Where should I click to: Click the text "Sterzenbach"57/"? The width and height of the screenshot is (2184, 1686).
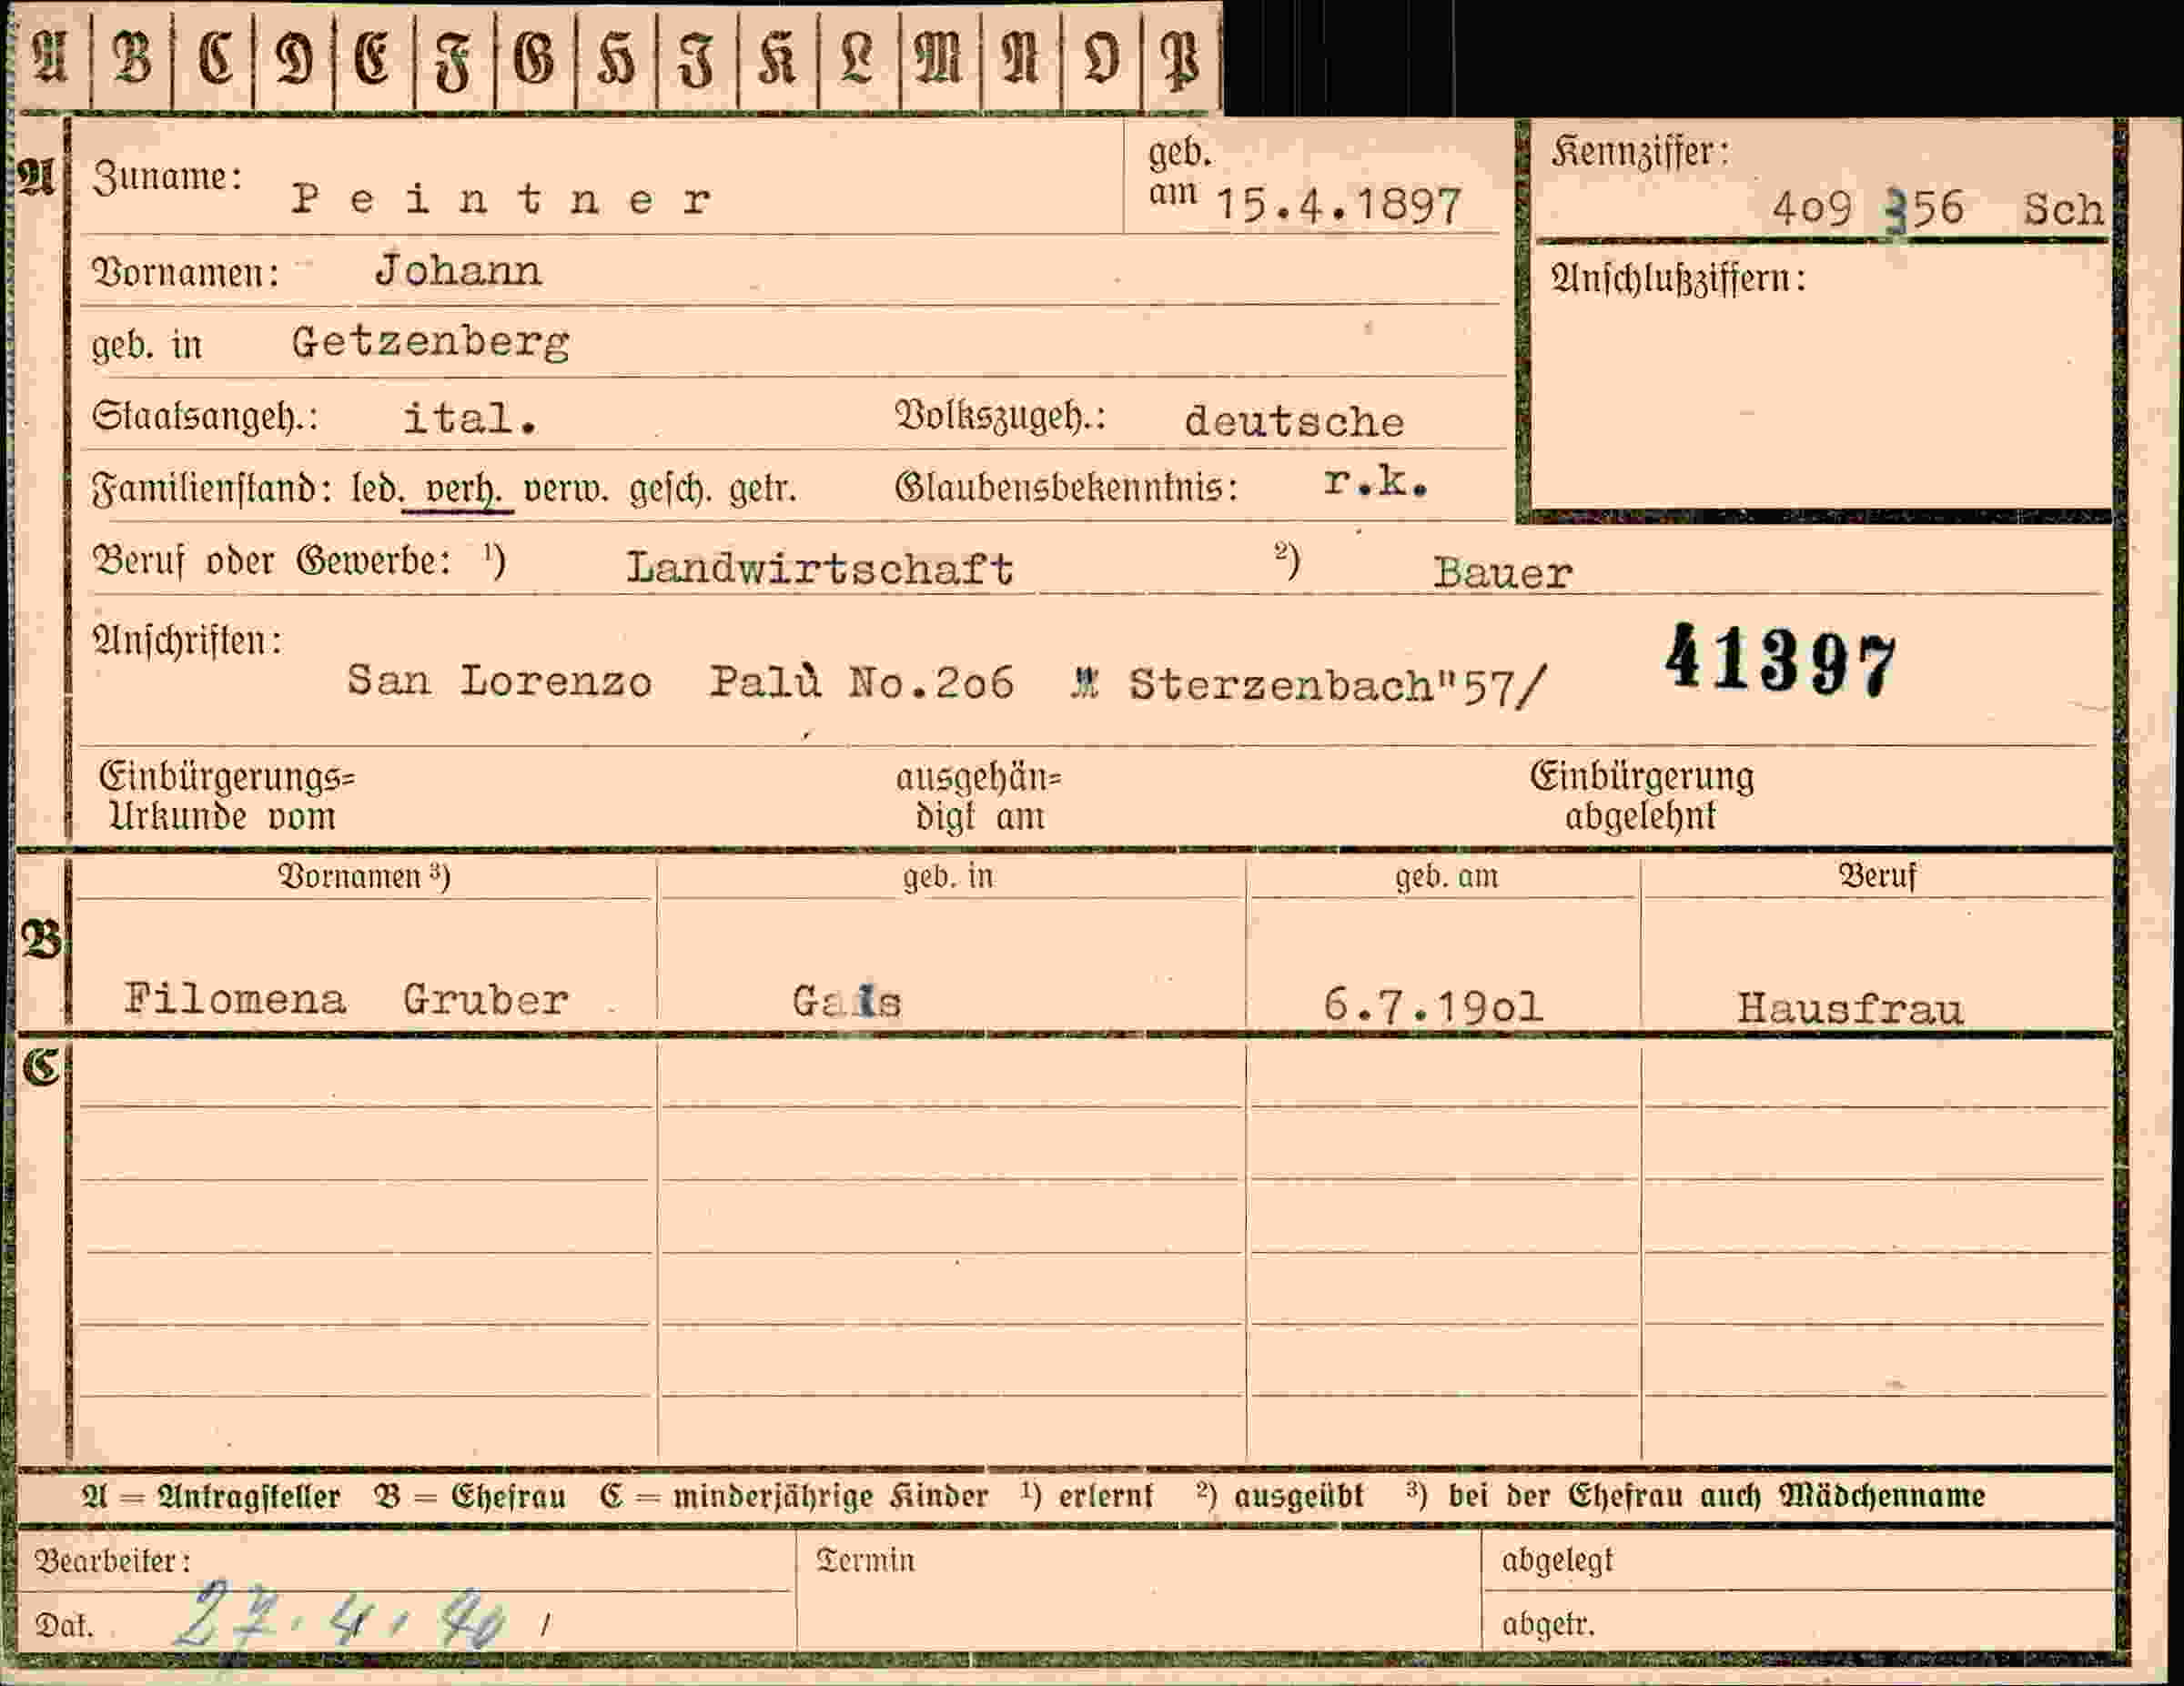[x=1338, y=686]
